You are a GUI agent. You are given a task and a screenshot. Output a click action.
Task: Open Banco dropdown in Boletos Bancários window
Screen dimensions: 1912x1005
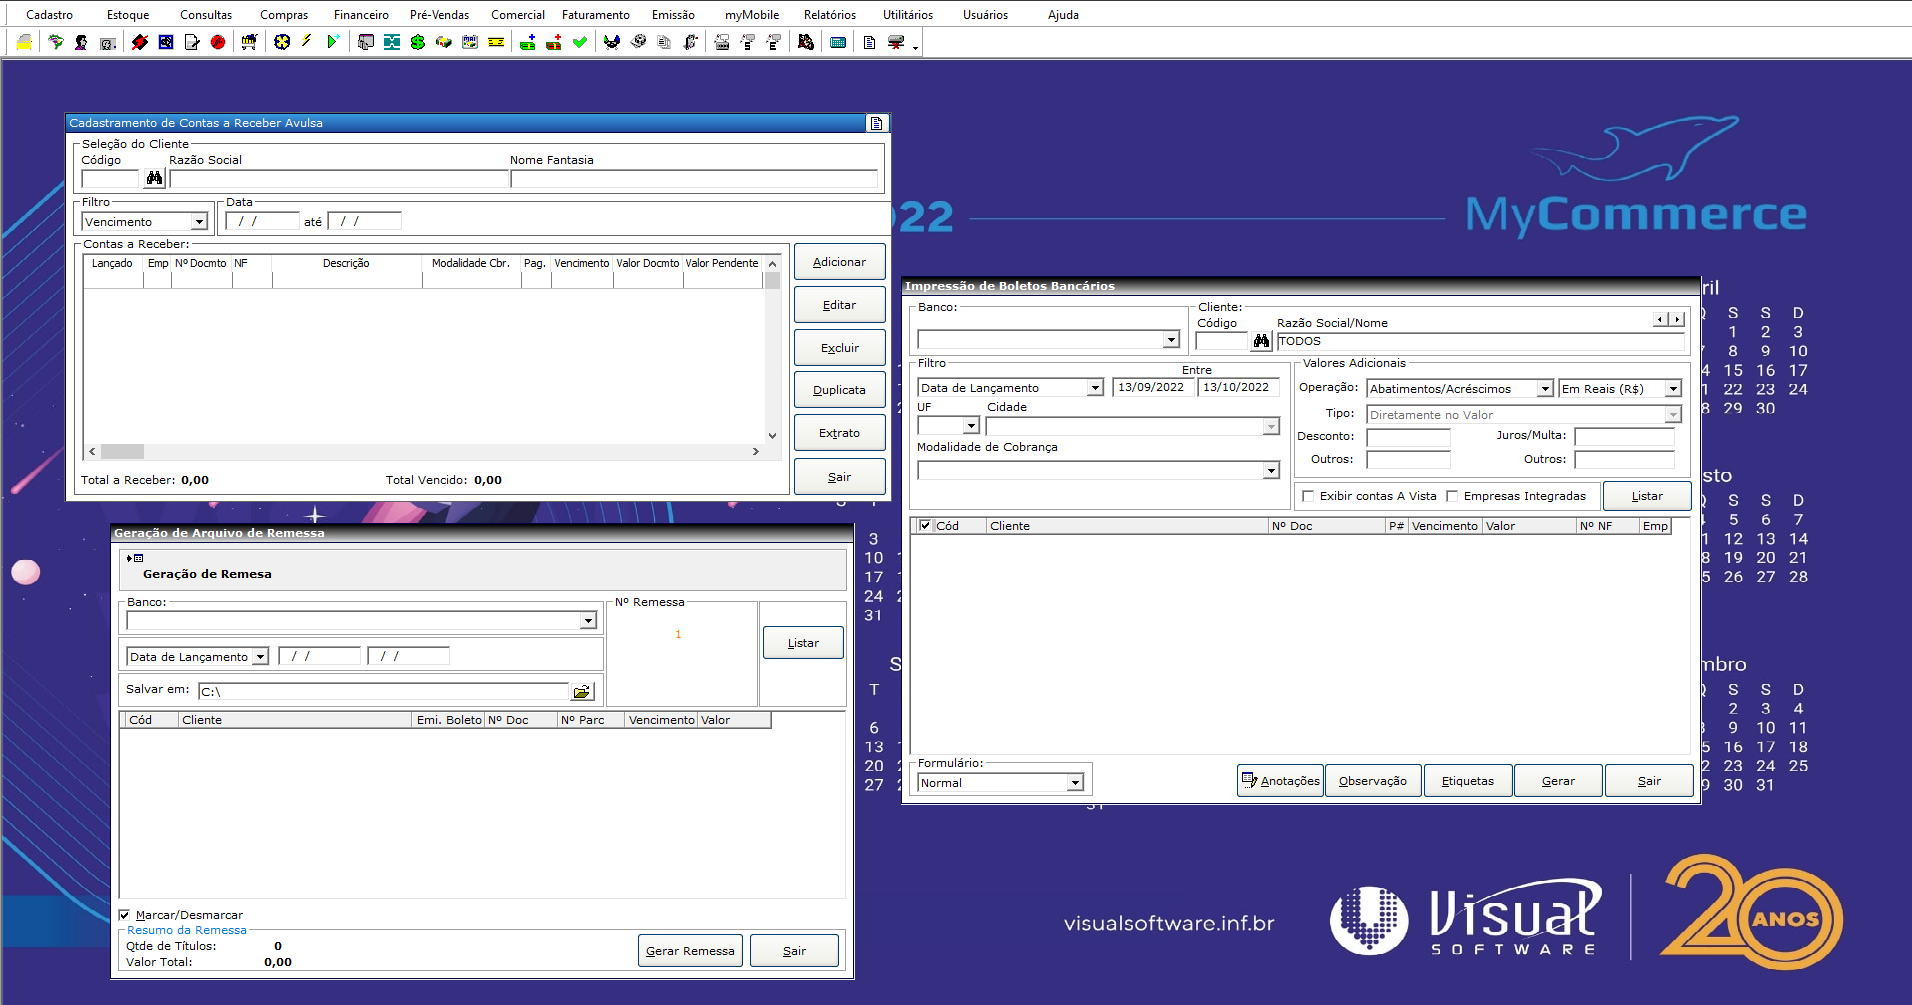tap(1171, 340)
